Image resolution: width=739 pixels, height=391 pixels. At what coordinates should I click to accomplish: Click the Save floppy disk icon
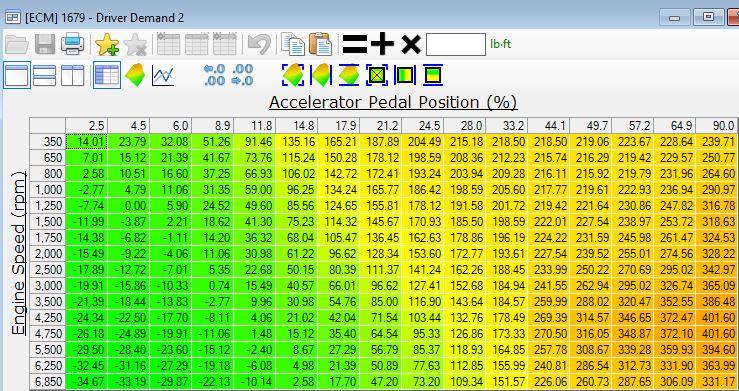point(45,44)
